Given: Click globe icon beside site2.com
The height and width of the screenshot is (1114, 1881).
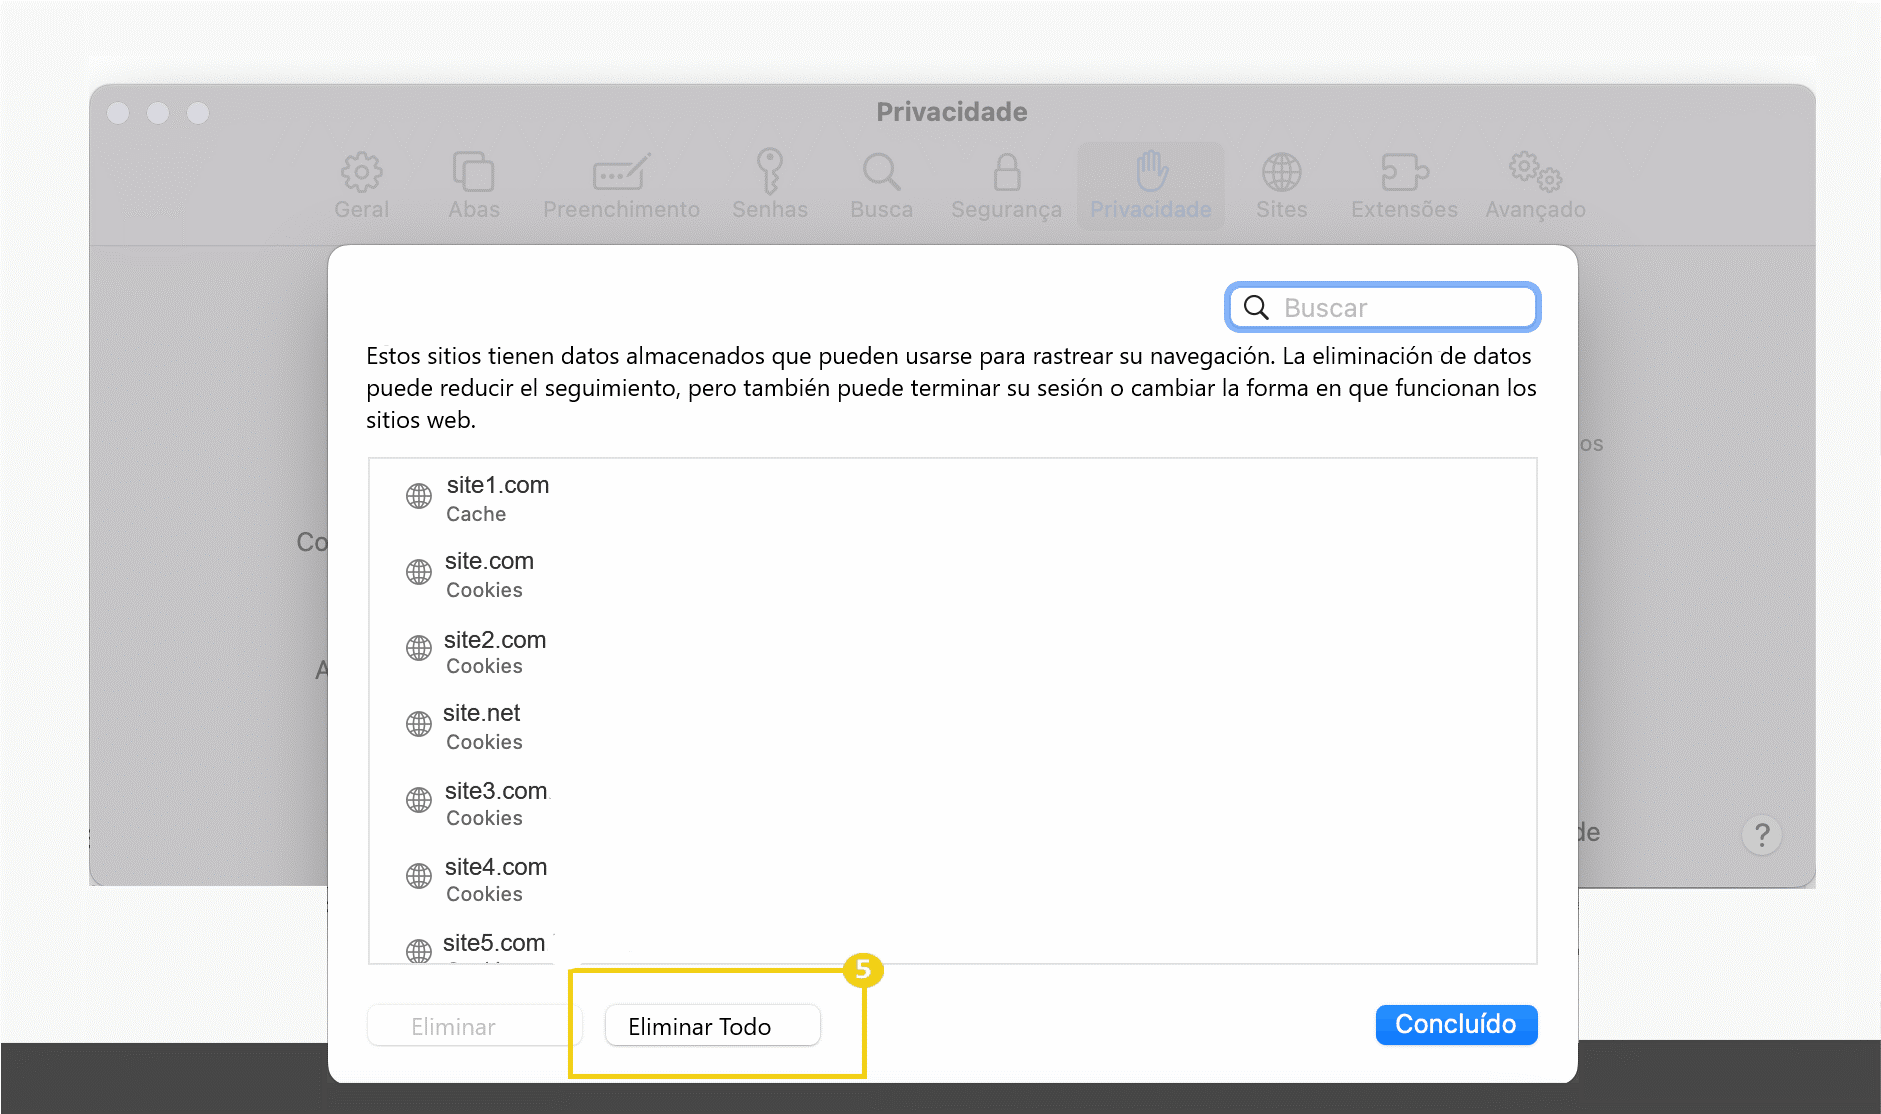Looking at the screenshot, I should pyautogui.click(x=419, y=648).
